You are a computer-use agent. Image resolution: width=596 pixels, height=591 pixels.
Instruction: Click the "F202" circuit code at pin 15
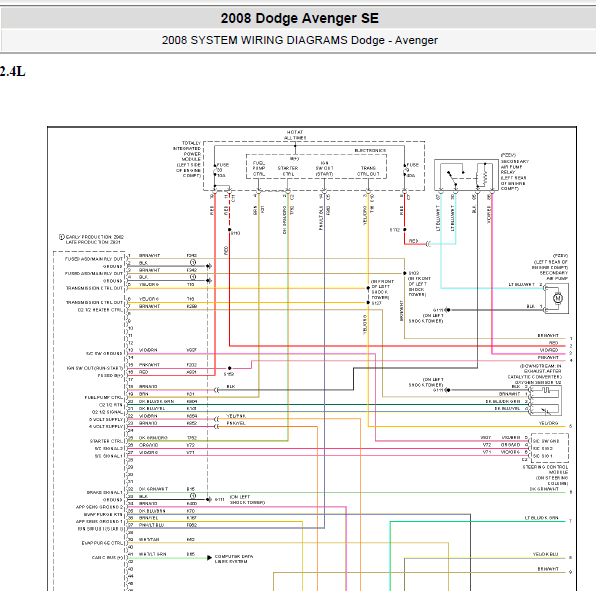[192, 364]
